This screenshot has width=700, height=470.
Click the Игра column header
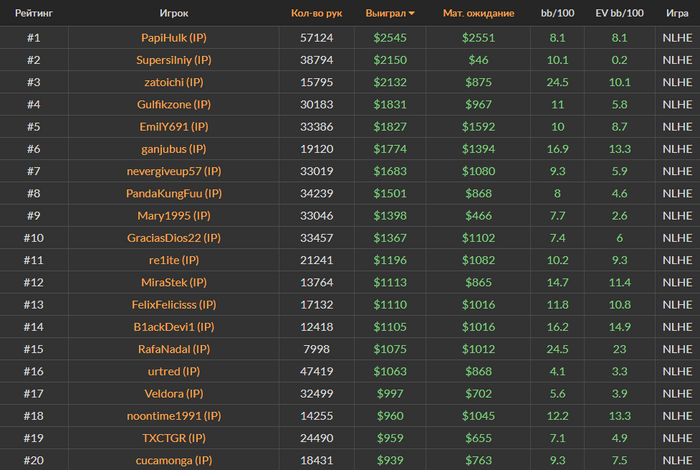676,14
